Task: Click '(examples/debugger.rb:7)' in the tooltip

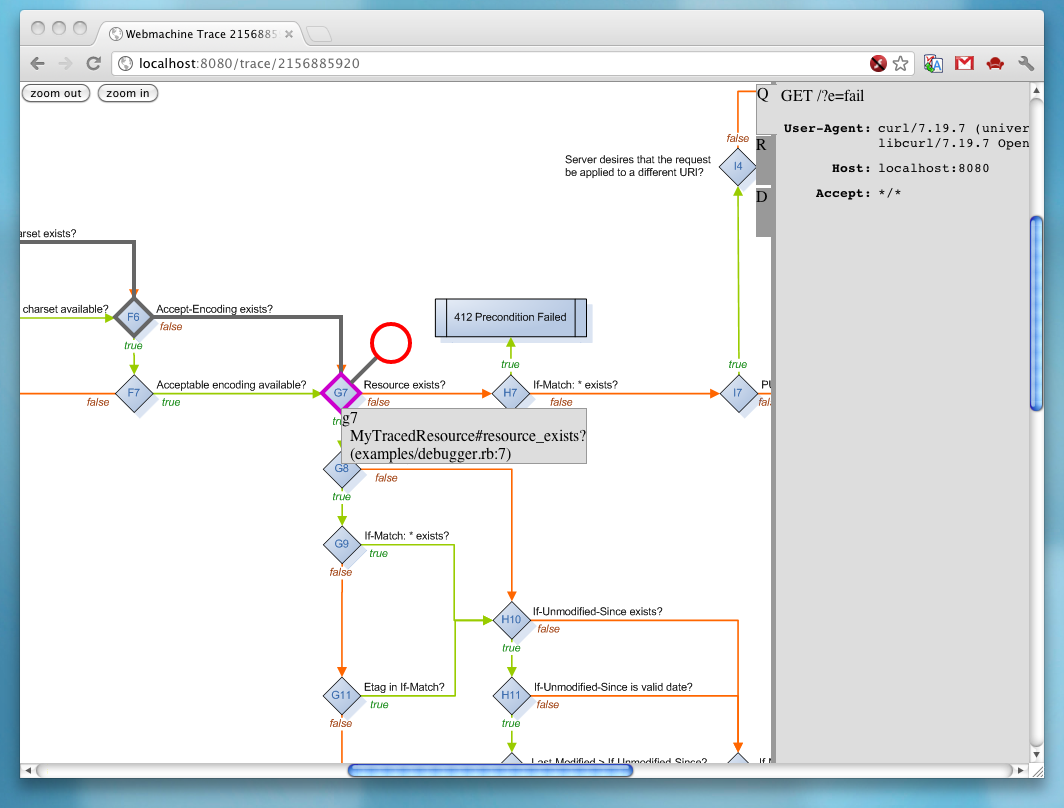Action: 430,454
